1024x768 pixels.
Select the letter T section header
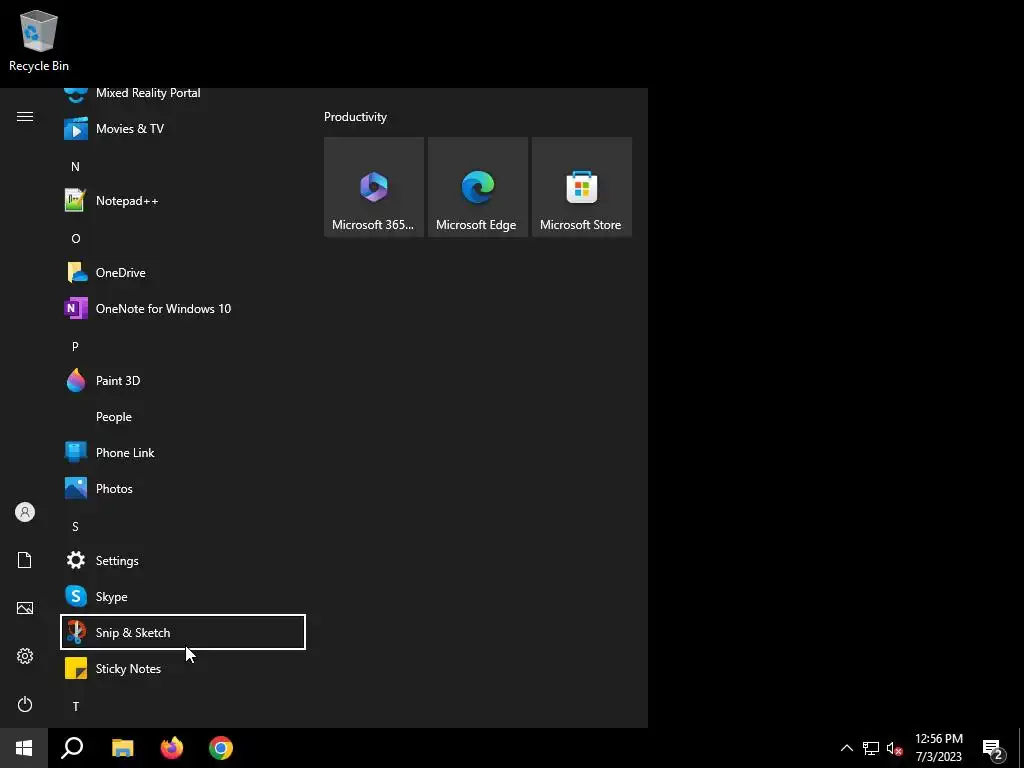[76, 706]
